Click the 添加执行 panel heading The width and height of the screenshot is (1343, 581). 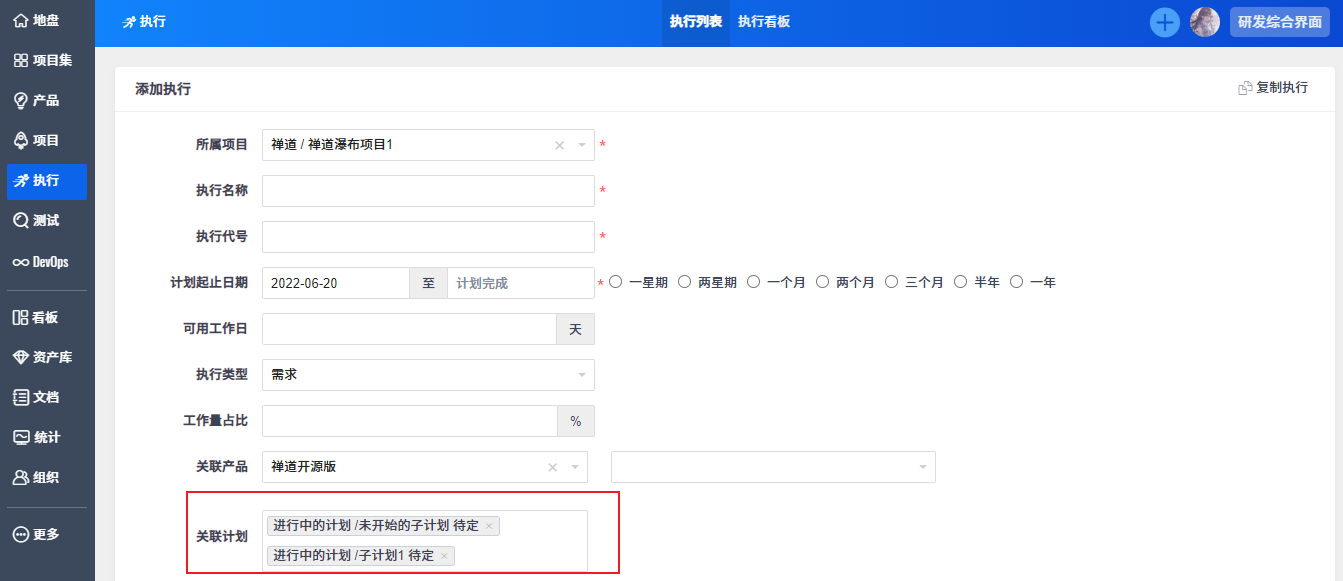[163, 89]
